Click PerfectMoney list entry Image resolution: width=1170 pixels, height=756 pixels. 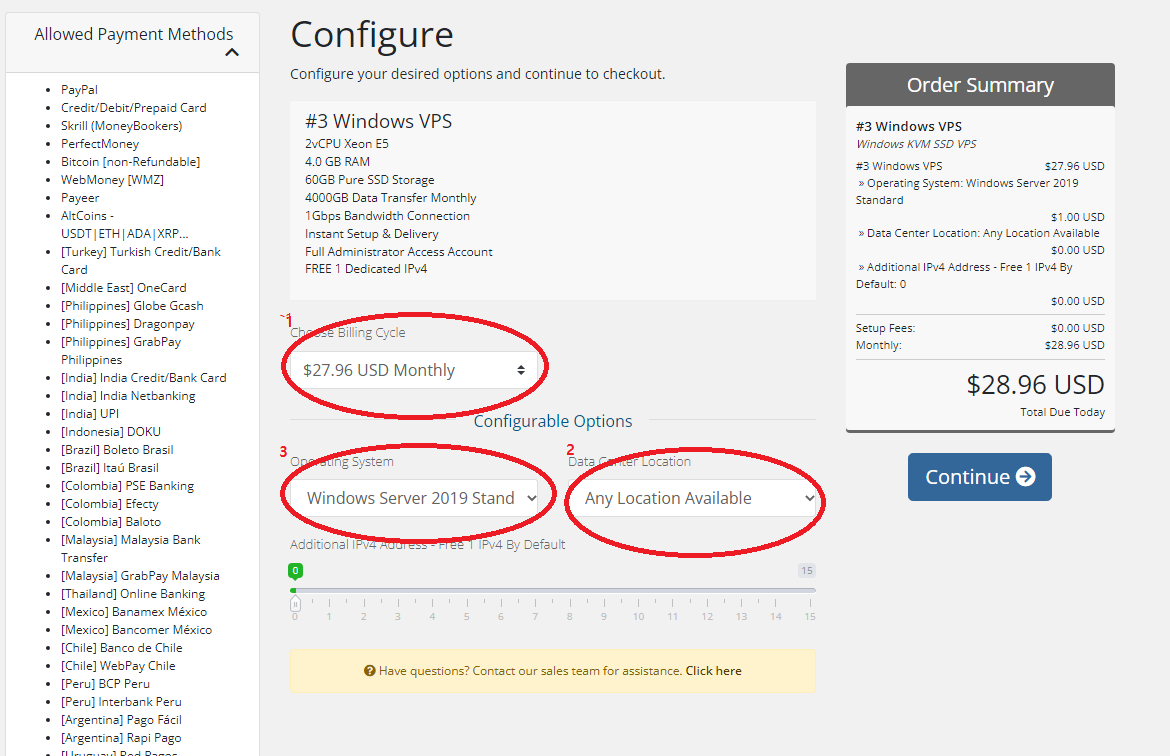point(100,143)
